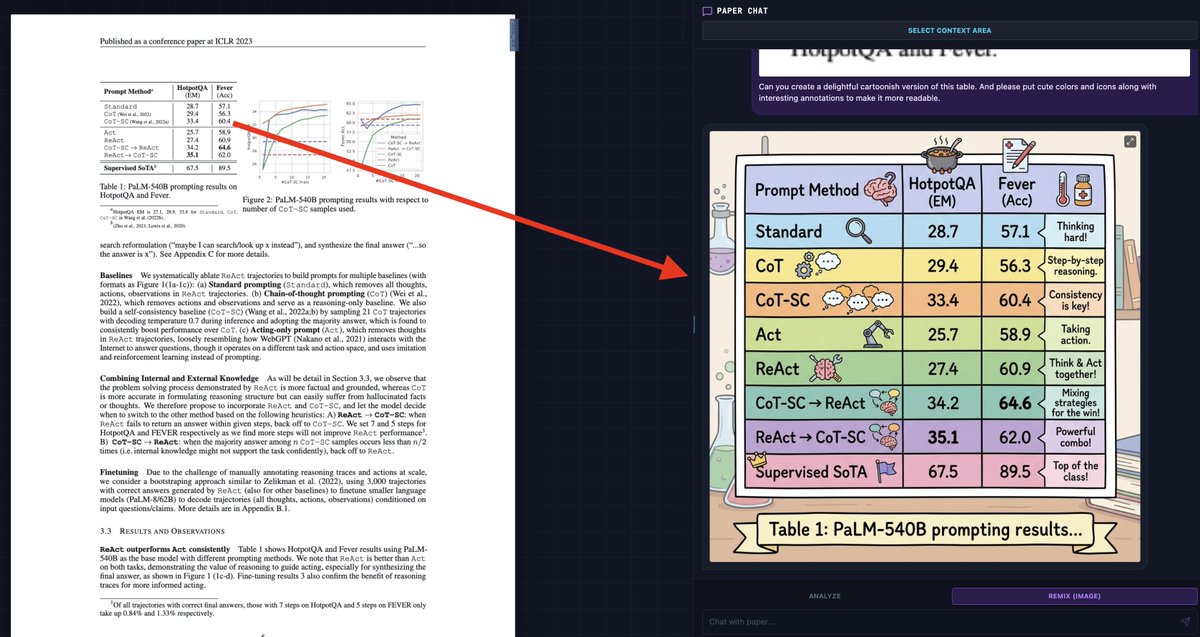
Task: Expand the generated cartoon table image to fullscreen
Action: [x=1129, y=141]
